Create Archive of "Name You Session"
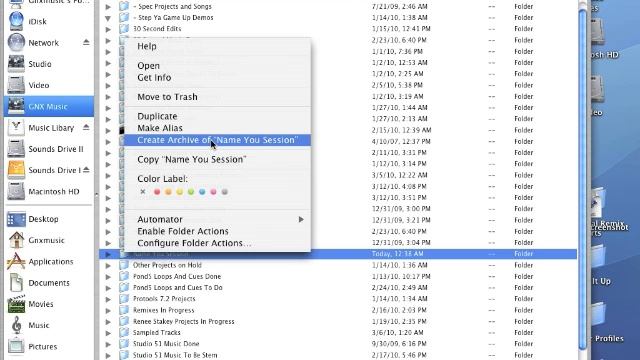This screenshot has height=360, width=640. pos(217,140)
